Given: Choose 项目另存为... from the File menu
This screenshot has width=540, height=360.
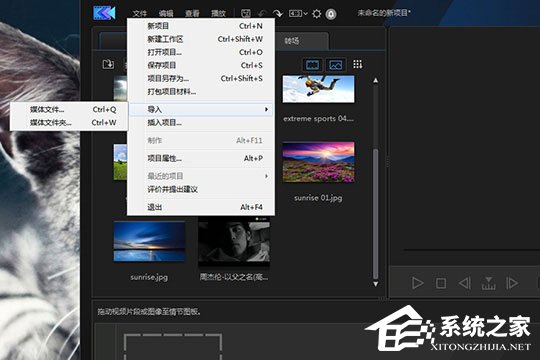Looking at the screenshot, I should pyautogui.click(x=201, y=78).
